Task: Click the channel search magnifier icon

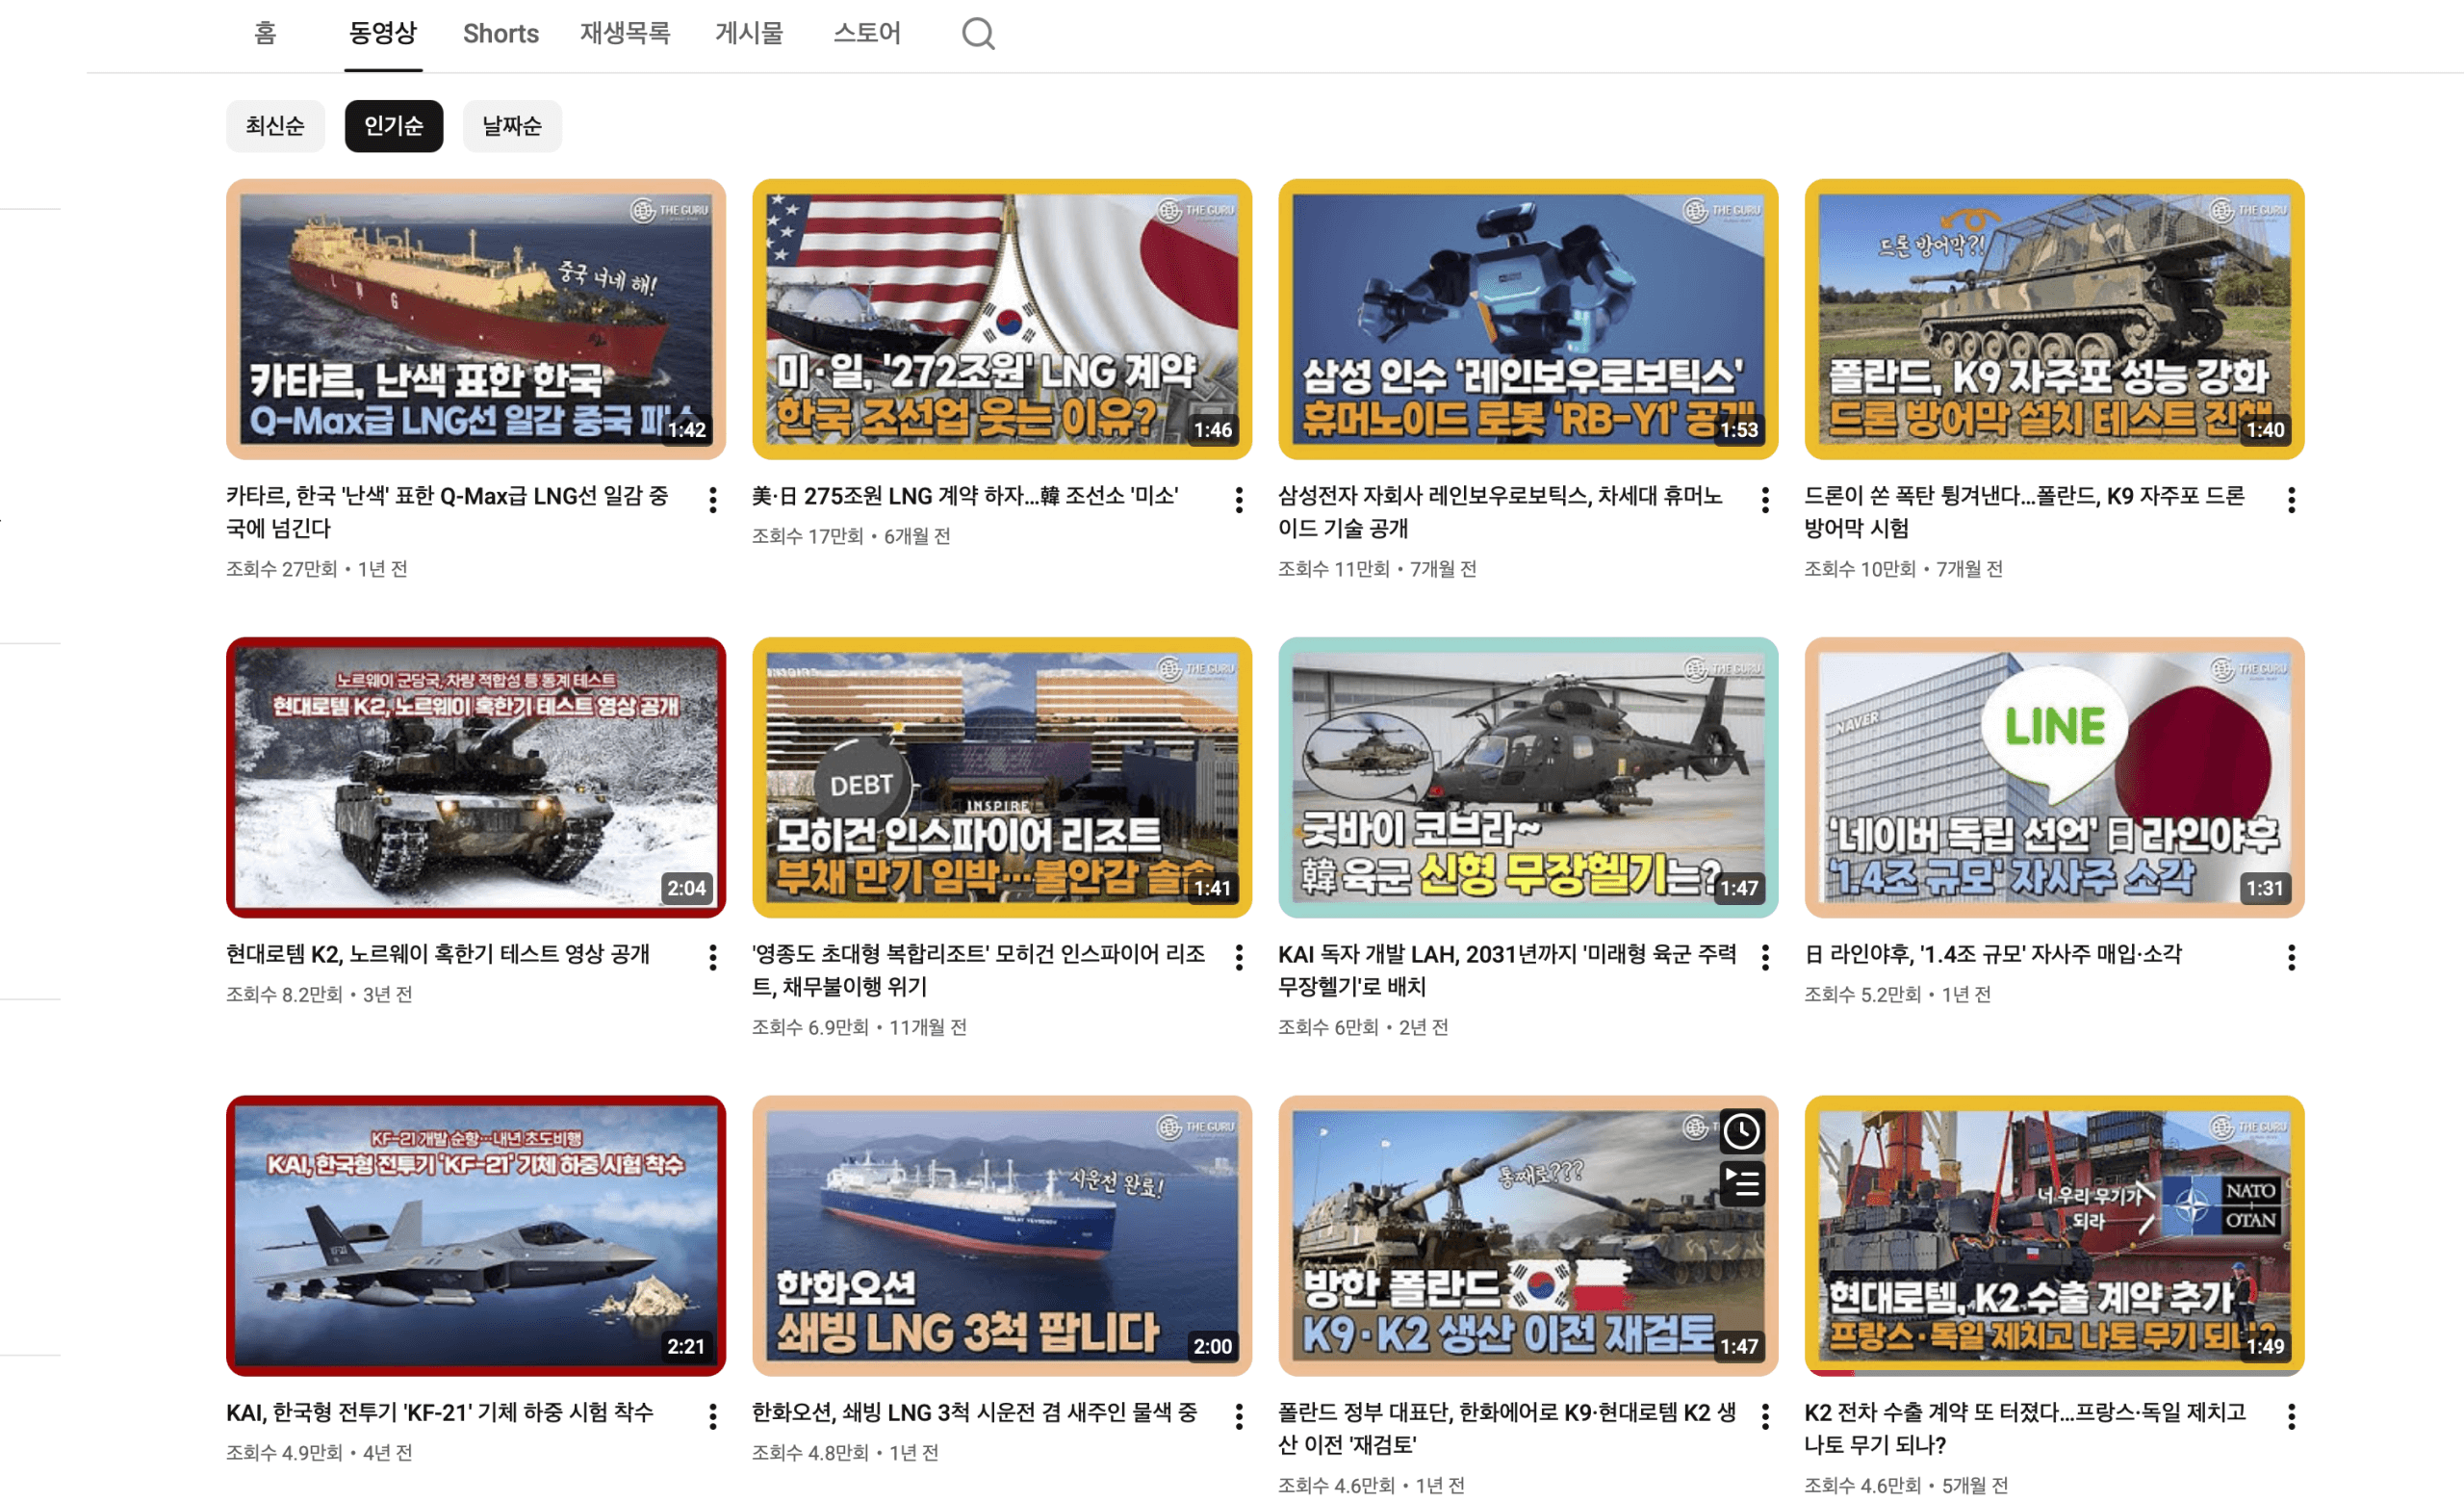Action: coord(978,34)
